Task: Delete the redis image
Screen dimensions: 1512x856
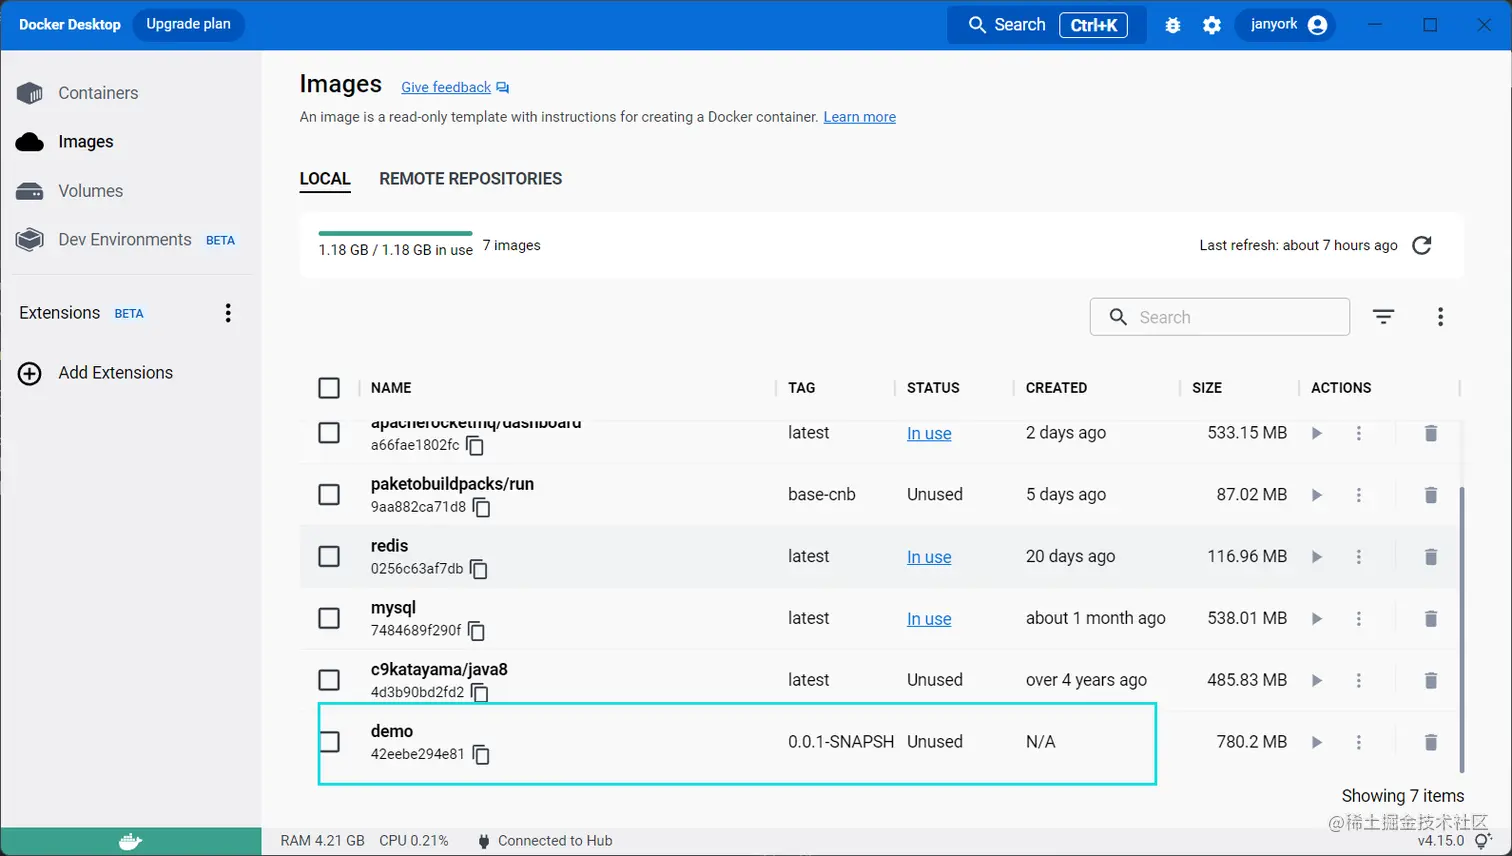Action: pos(1431,557)
